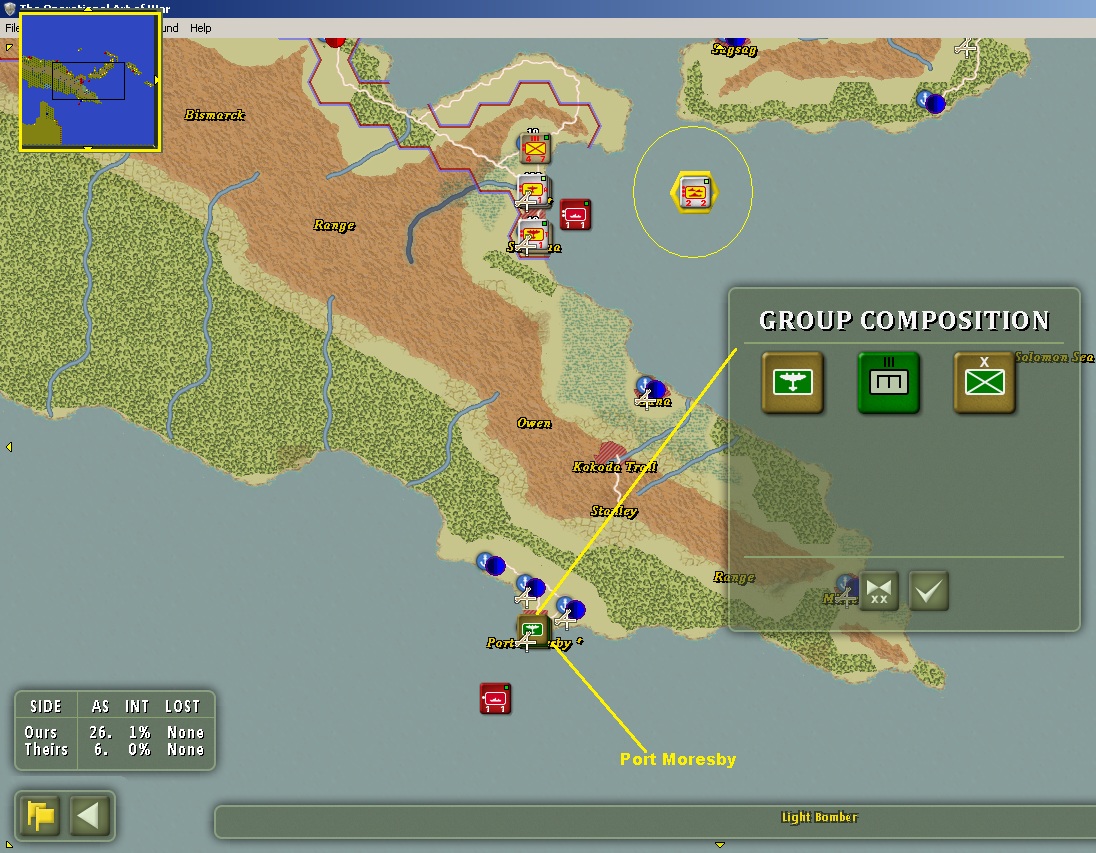1096x853 pixels.
Task: Click the Owen map label
Action: (534, 423)
